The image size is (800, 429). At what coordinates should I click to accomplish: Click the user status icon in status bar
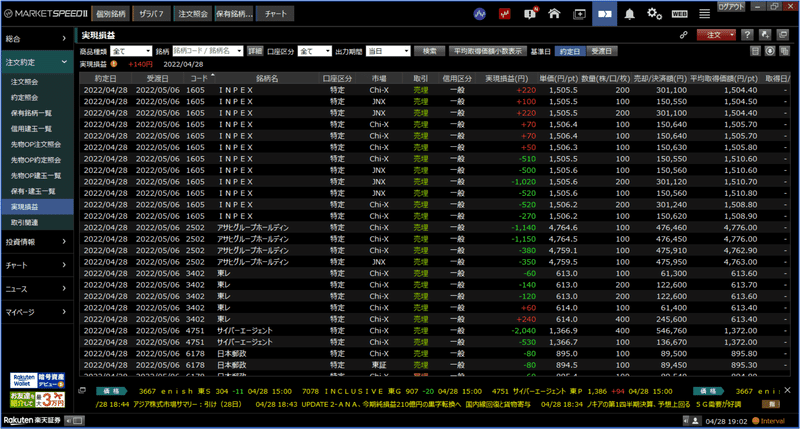pyautogui.click(x=695, y=421)
